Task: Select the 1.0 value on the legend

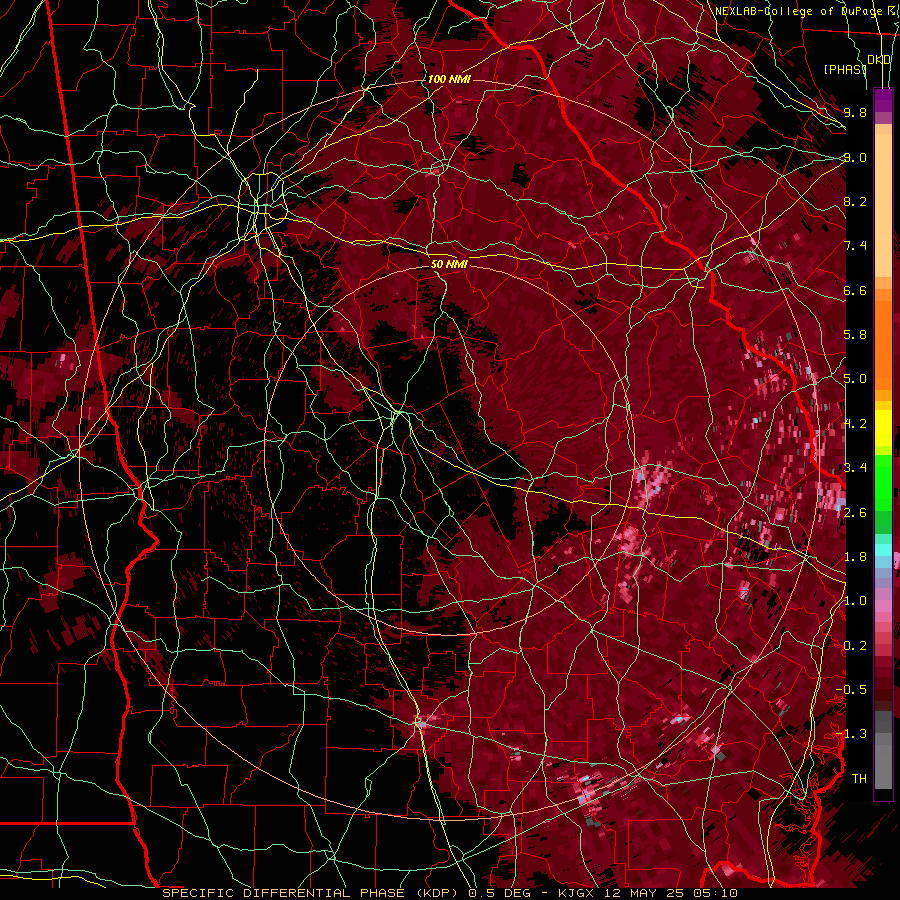Action: click(x=855, y=601)
